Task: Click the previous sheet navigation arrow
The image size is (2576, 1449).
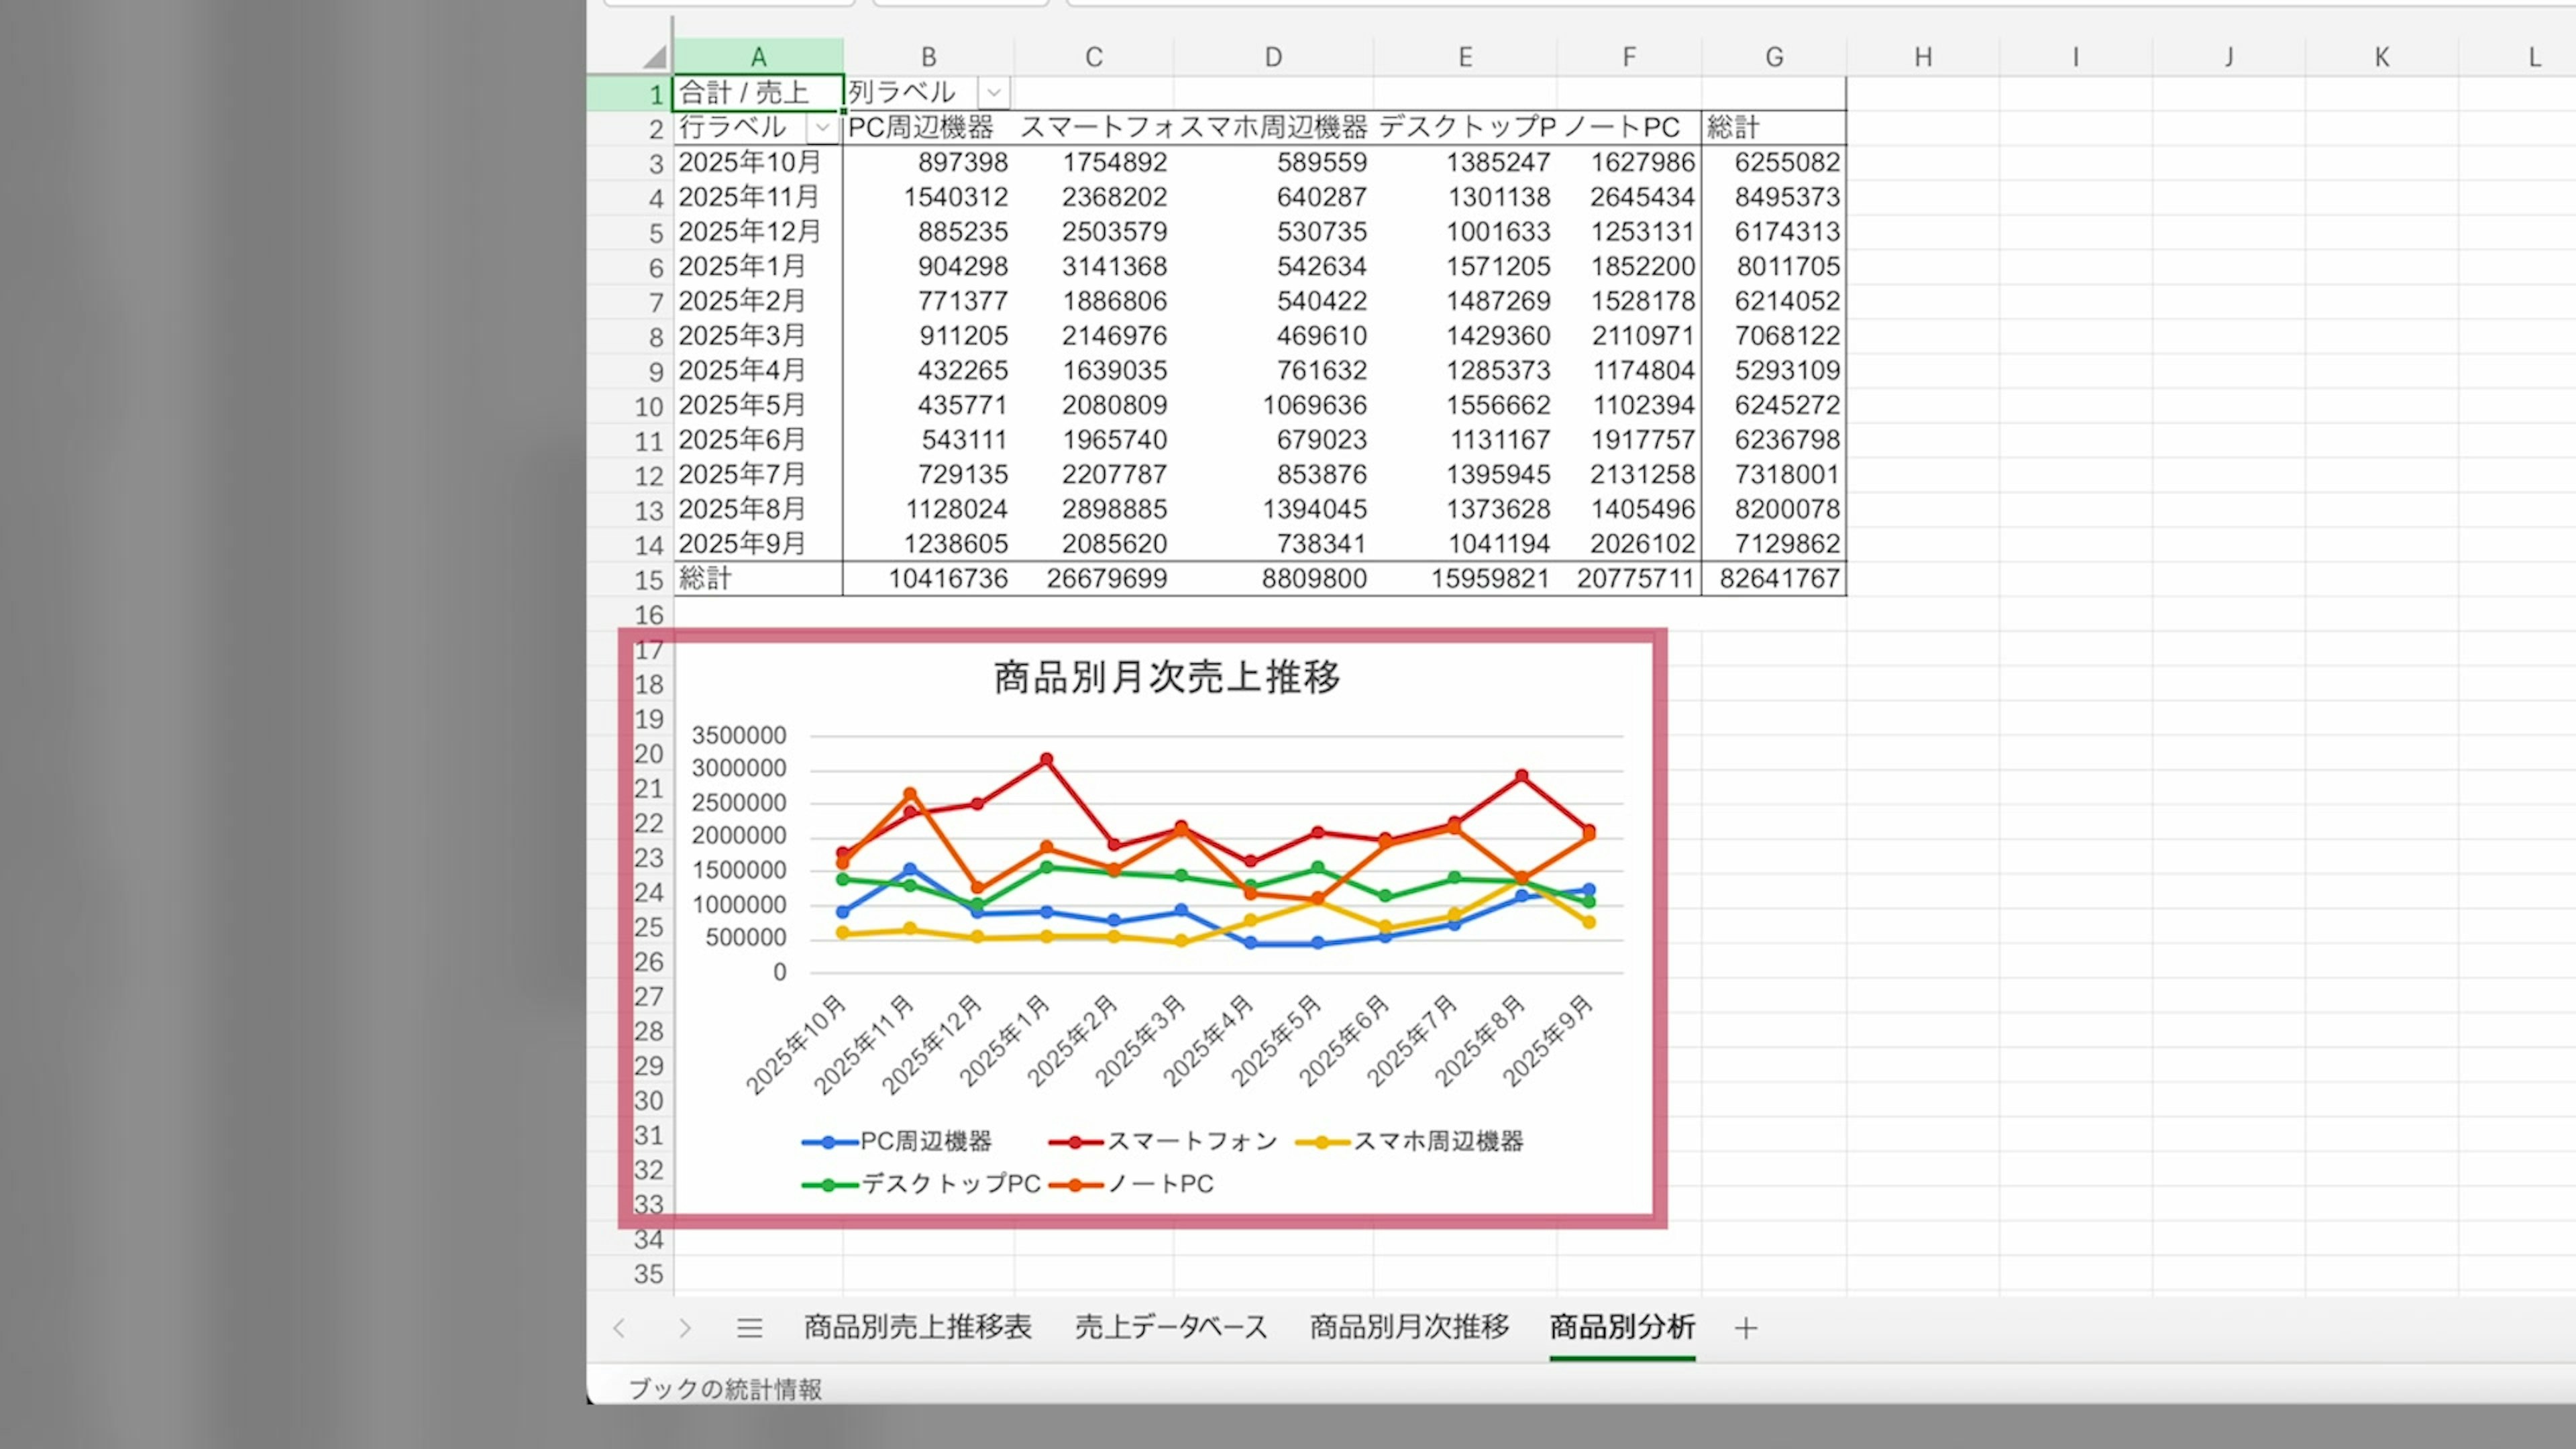Action: 619,1328
